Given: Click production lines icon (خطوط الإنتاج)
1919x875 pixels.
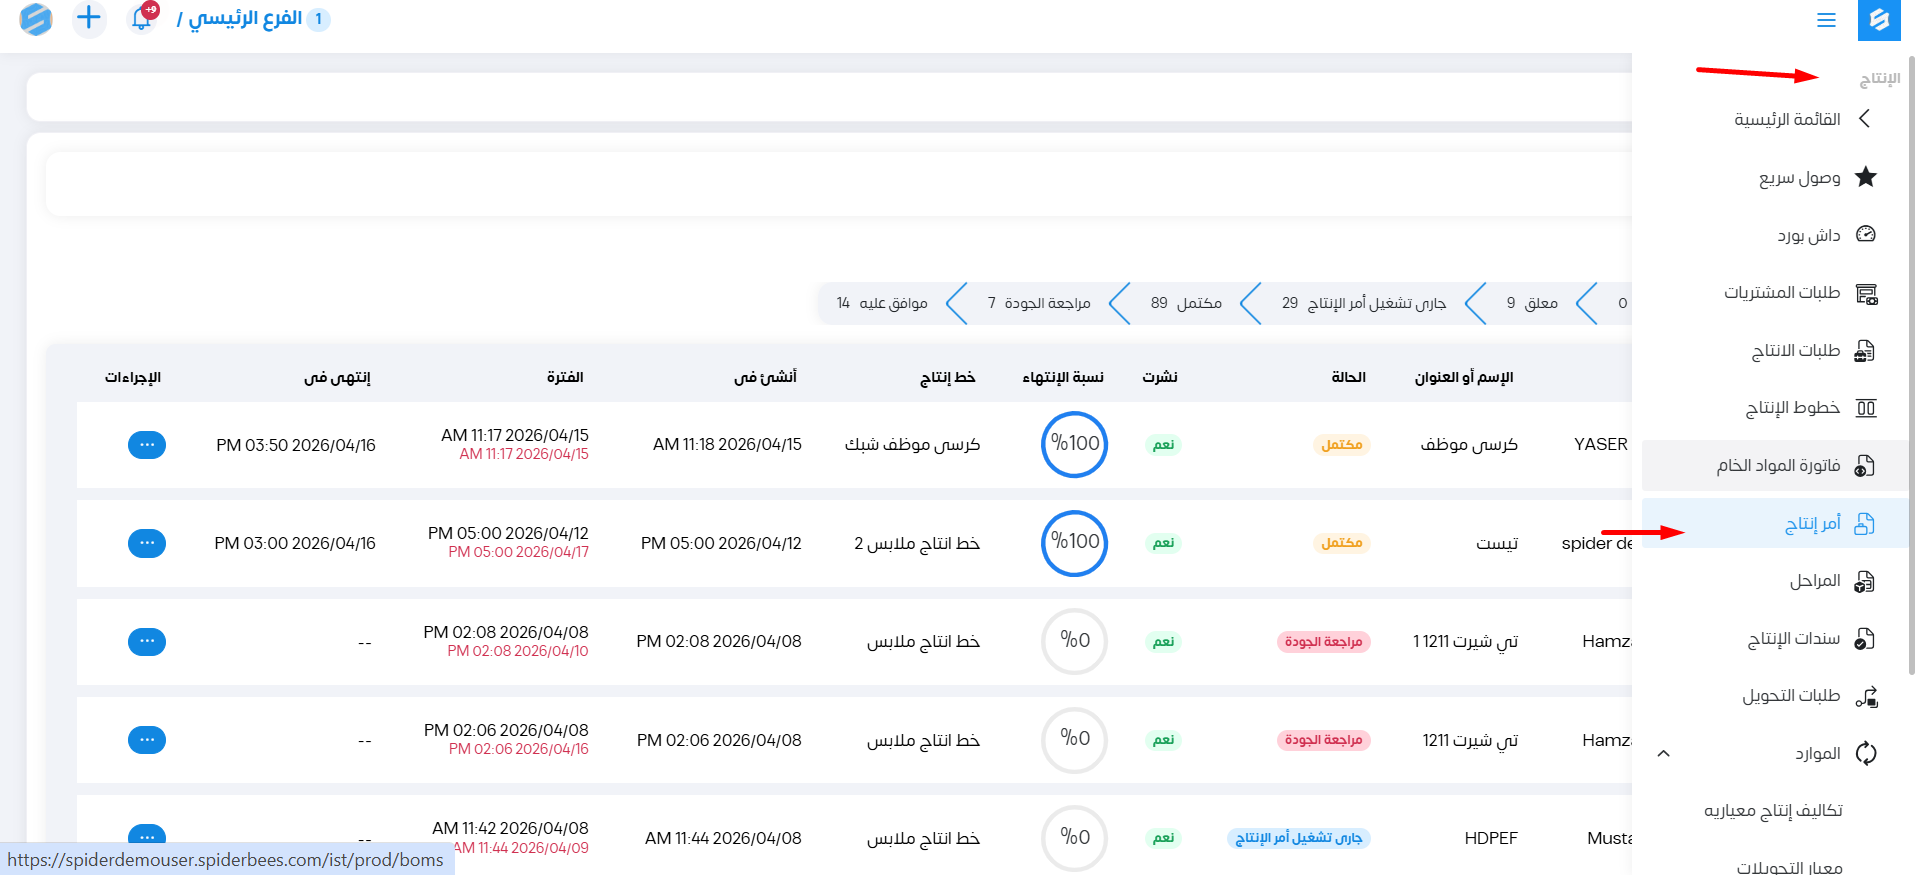Looking at the screenshot, I should point(1865,408).
